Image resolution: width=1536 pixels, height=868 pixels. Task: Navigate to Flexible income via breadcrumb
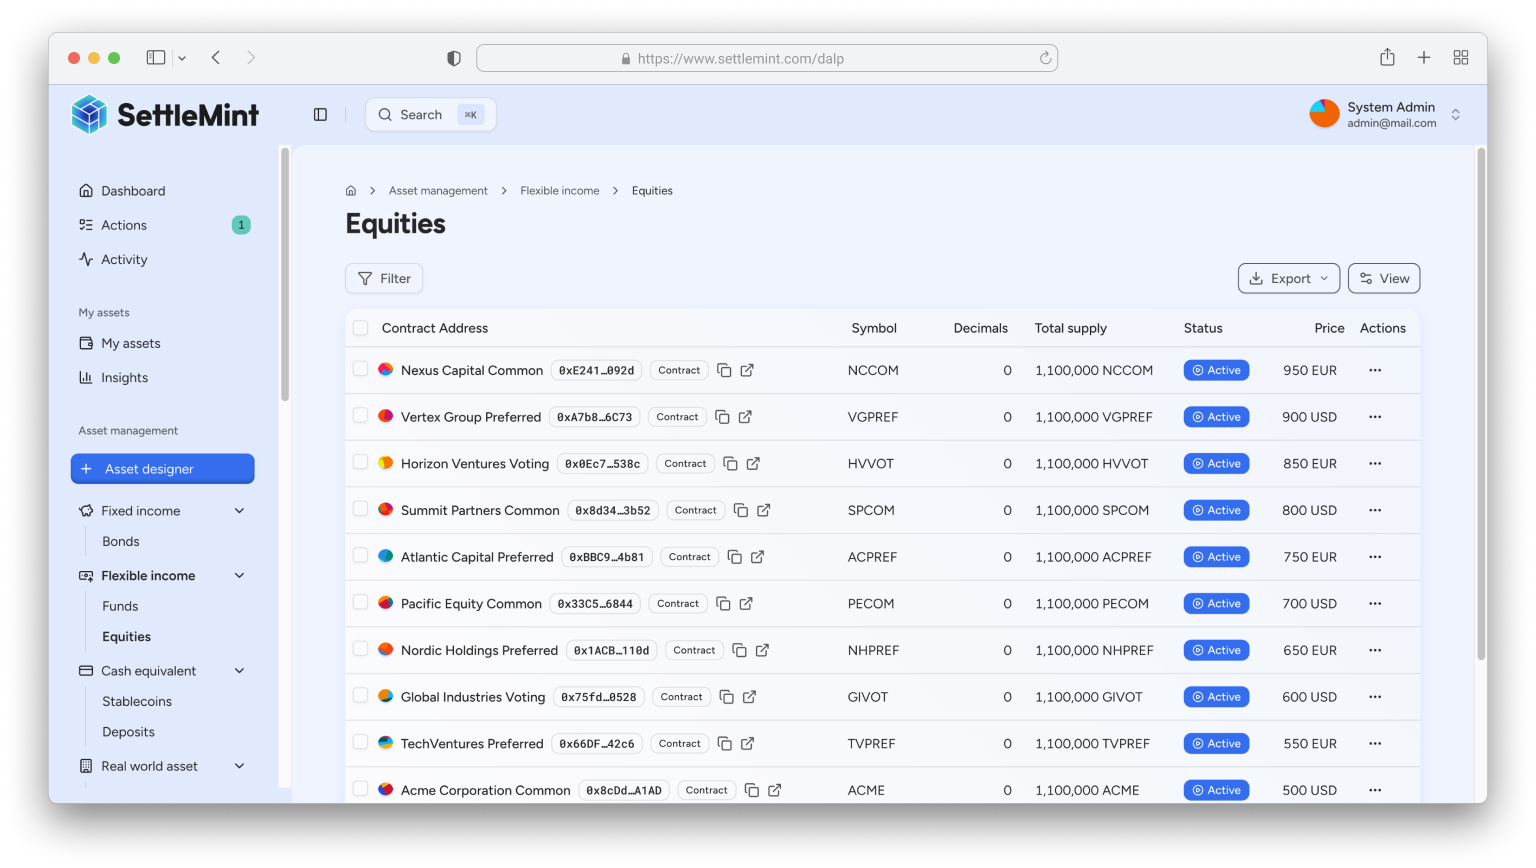(559, 190)
